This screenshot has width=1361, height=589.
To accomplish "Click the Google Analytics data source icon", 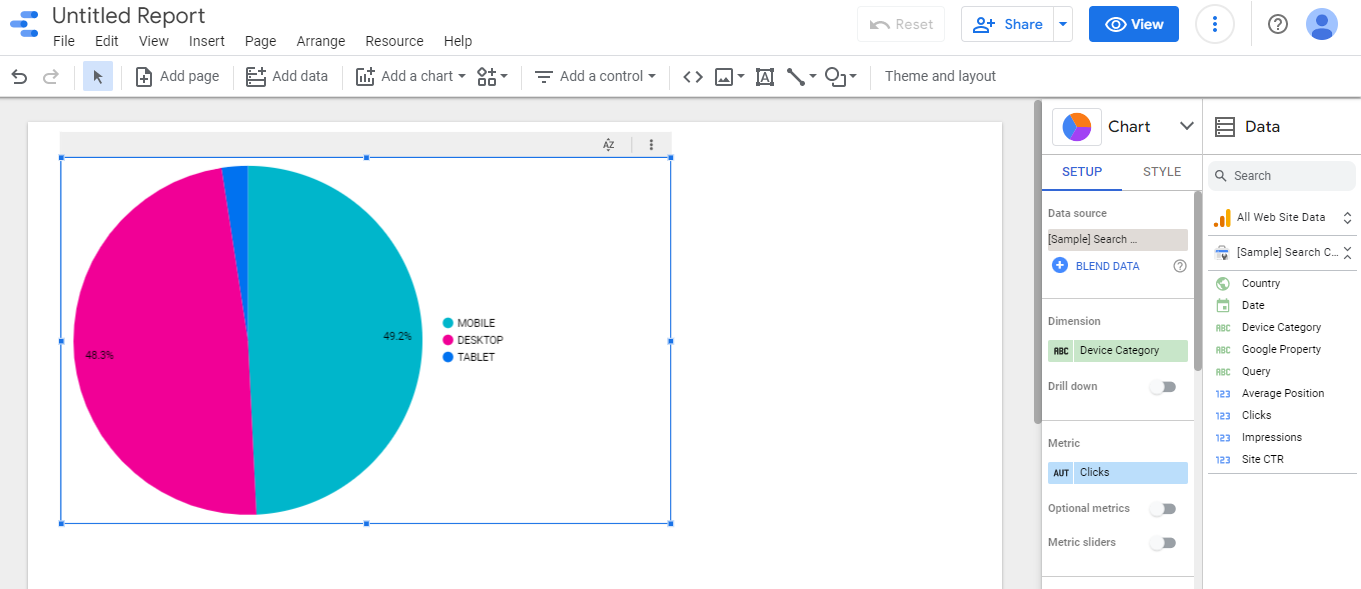I will [x=1223, y=218].
